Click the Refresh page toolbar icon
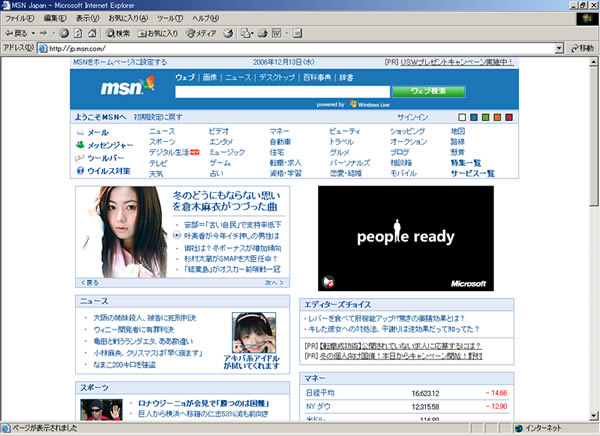The height and width of the screenshot is (436, 600). tap(78, 33)
